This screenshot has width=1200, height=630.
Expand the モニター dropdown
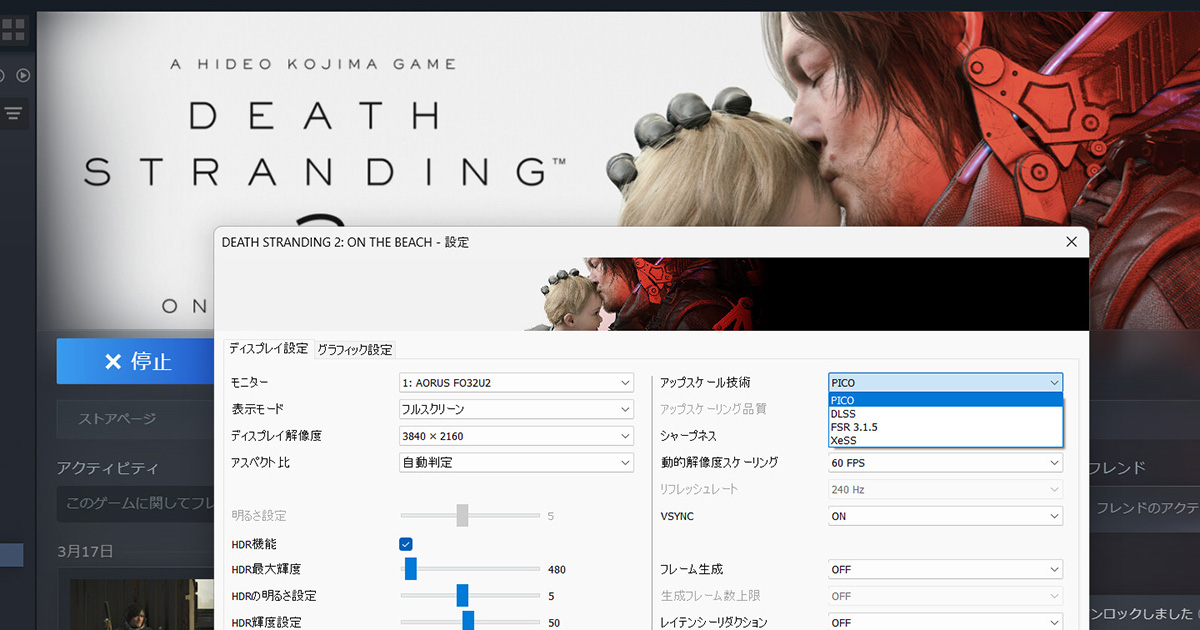516,383
